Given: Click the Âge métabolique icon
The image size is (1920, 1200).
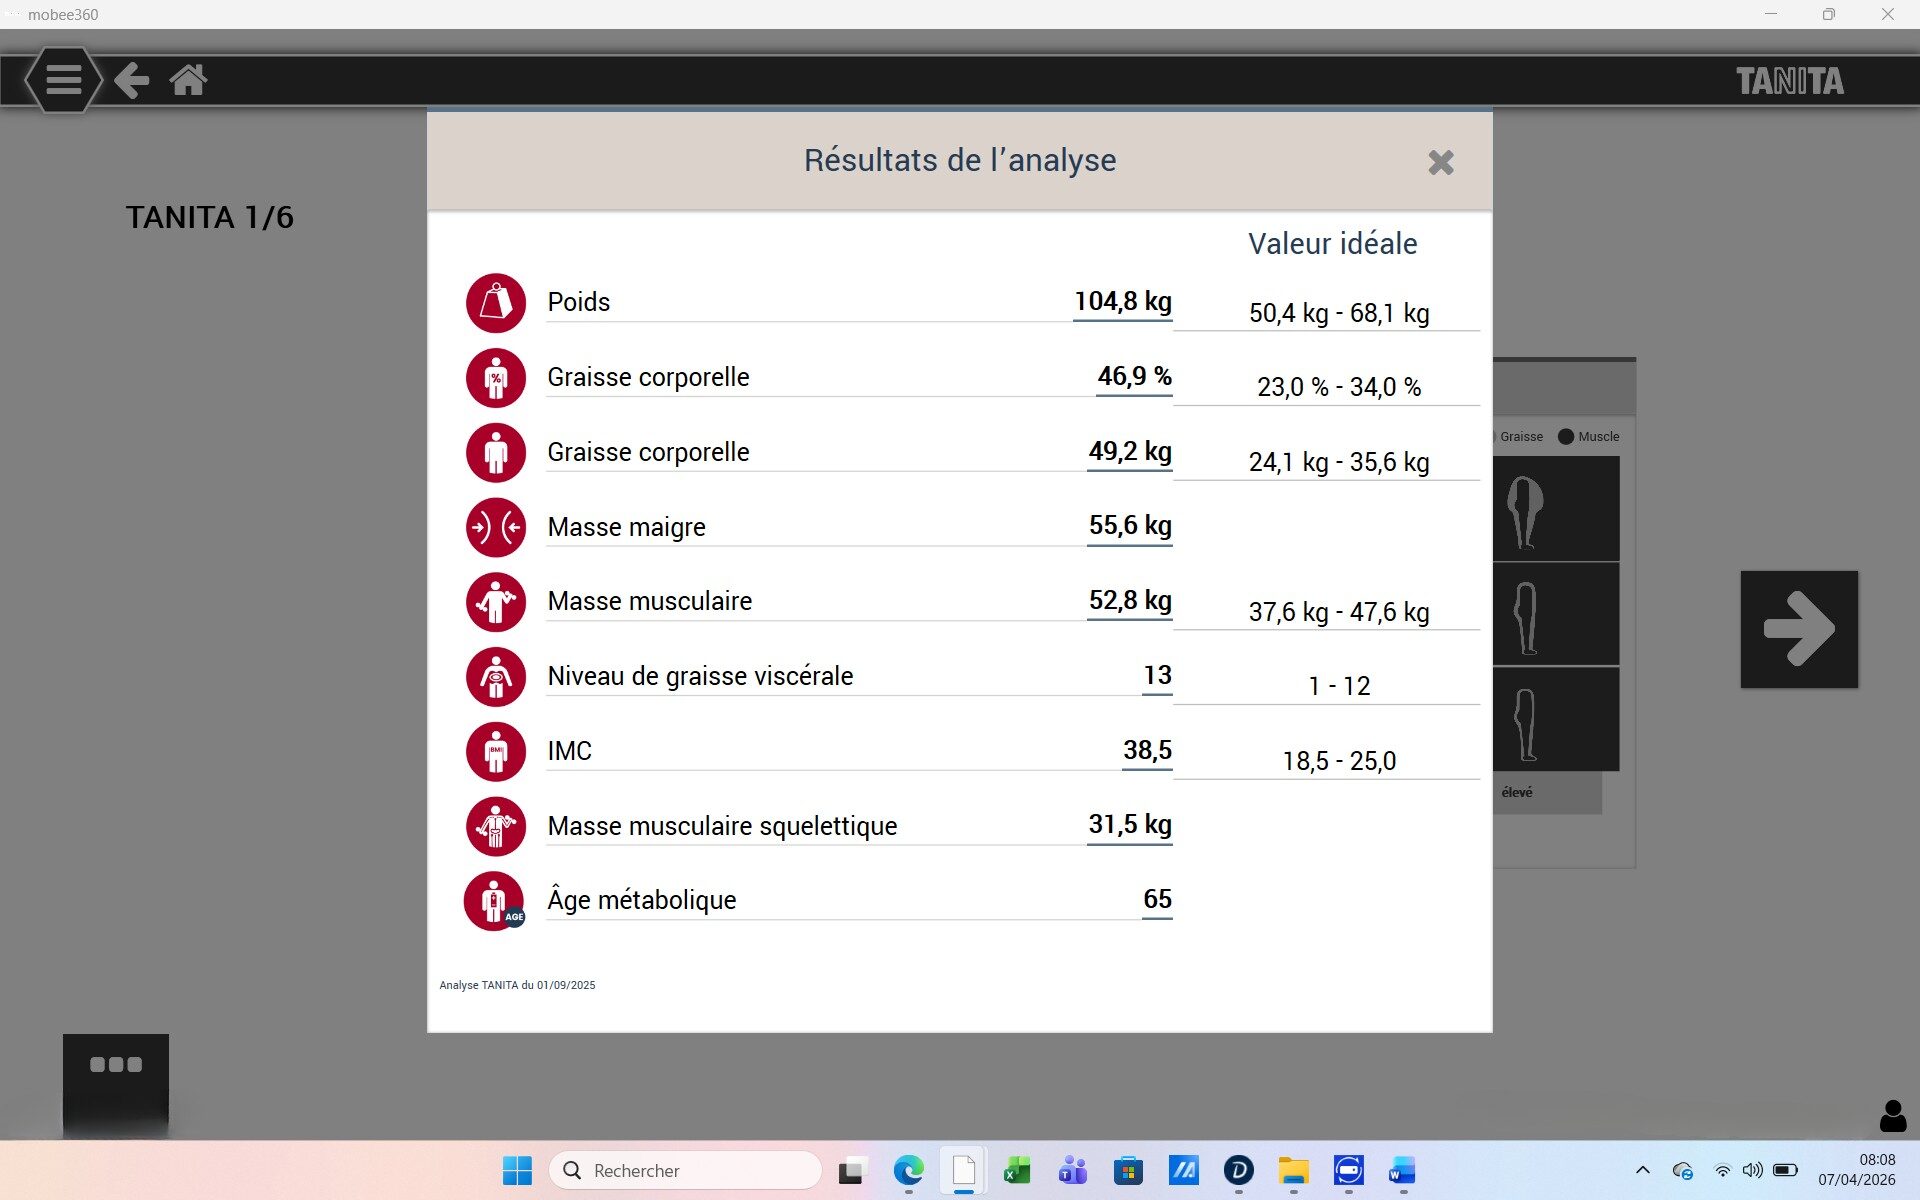Looking at the screenshot, I should (x=495, y=901).
